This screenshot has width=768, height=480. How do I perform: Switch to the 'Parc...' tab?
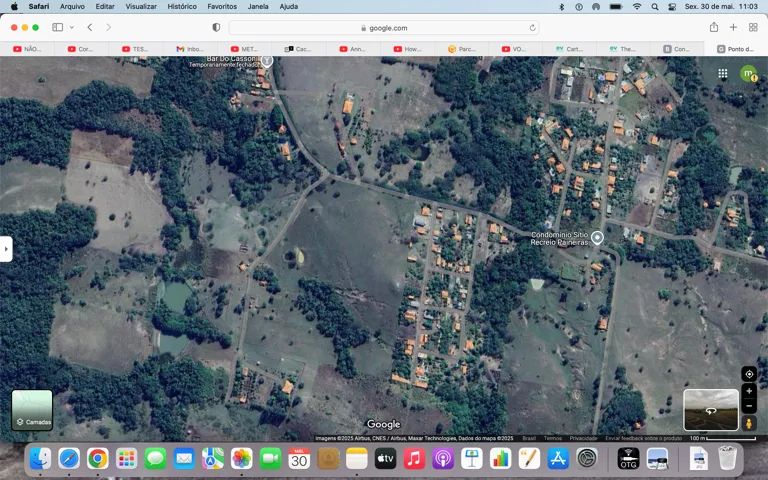pyautogui.click(x=461, y=49)
